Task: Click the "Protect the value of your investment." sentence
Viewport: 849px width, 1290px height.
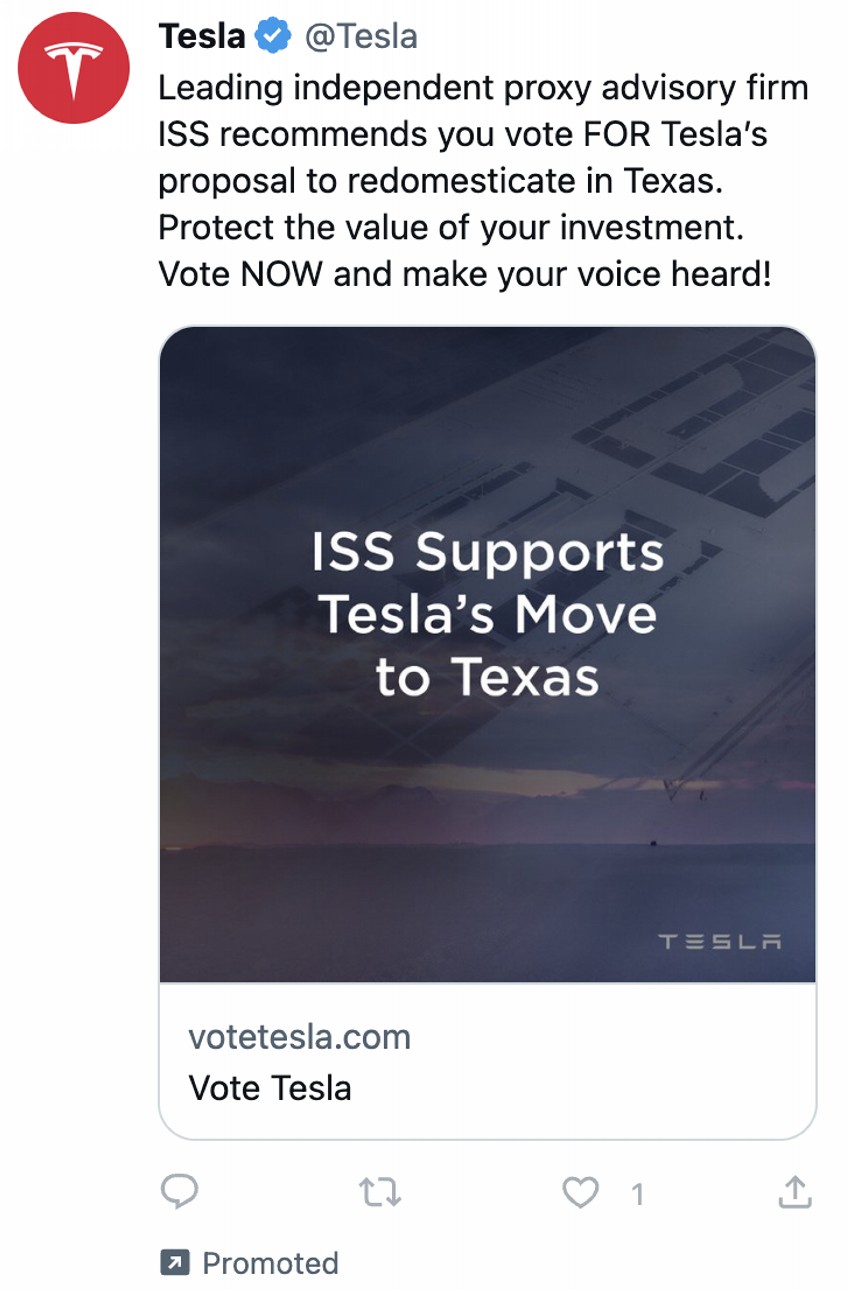Action: pos(451,227)
